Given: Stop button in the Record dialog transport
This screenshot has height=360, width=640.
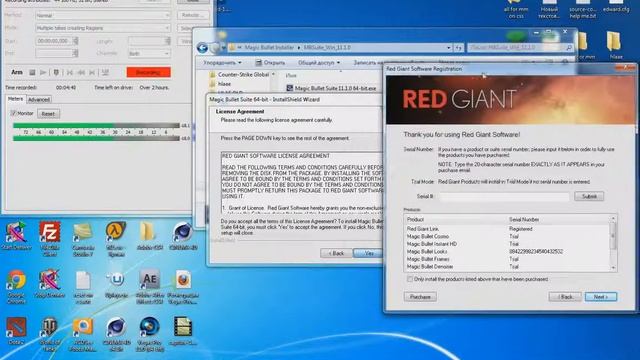Looking at the screenshot, I should 32,72.
